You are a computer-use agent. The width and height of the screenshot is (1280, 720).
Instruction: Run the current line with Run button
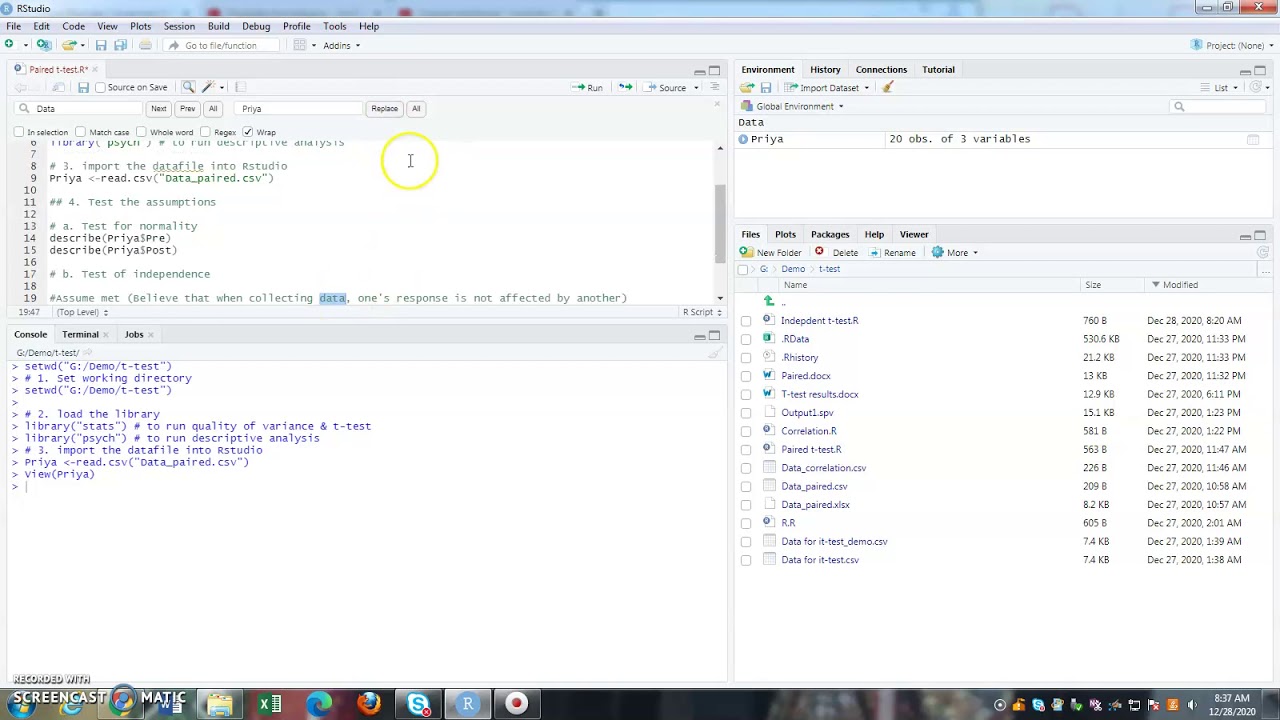point(587,88)
